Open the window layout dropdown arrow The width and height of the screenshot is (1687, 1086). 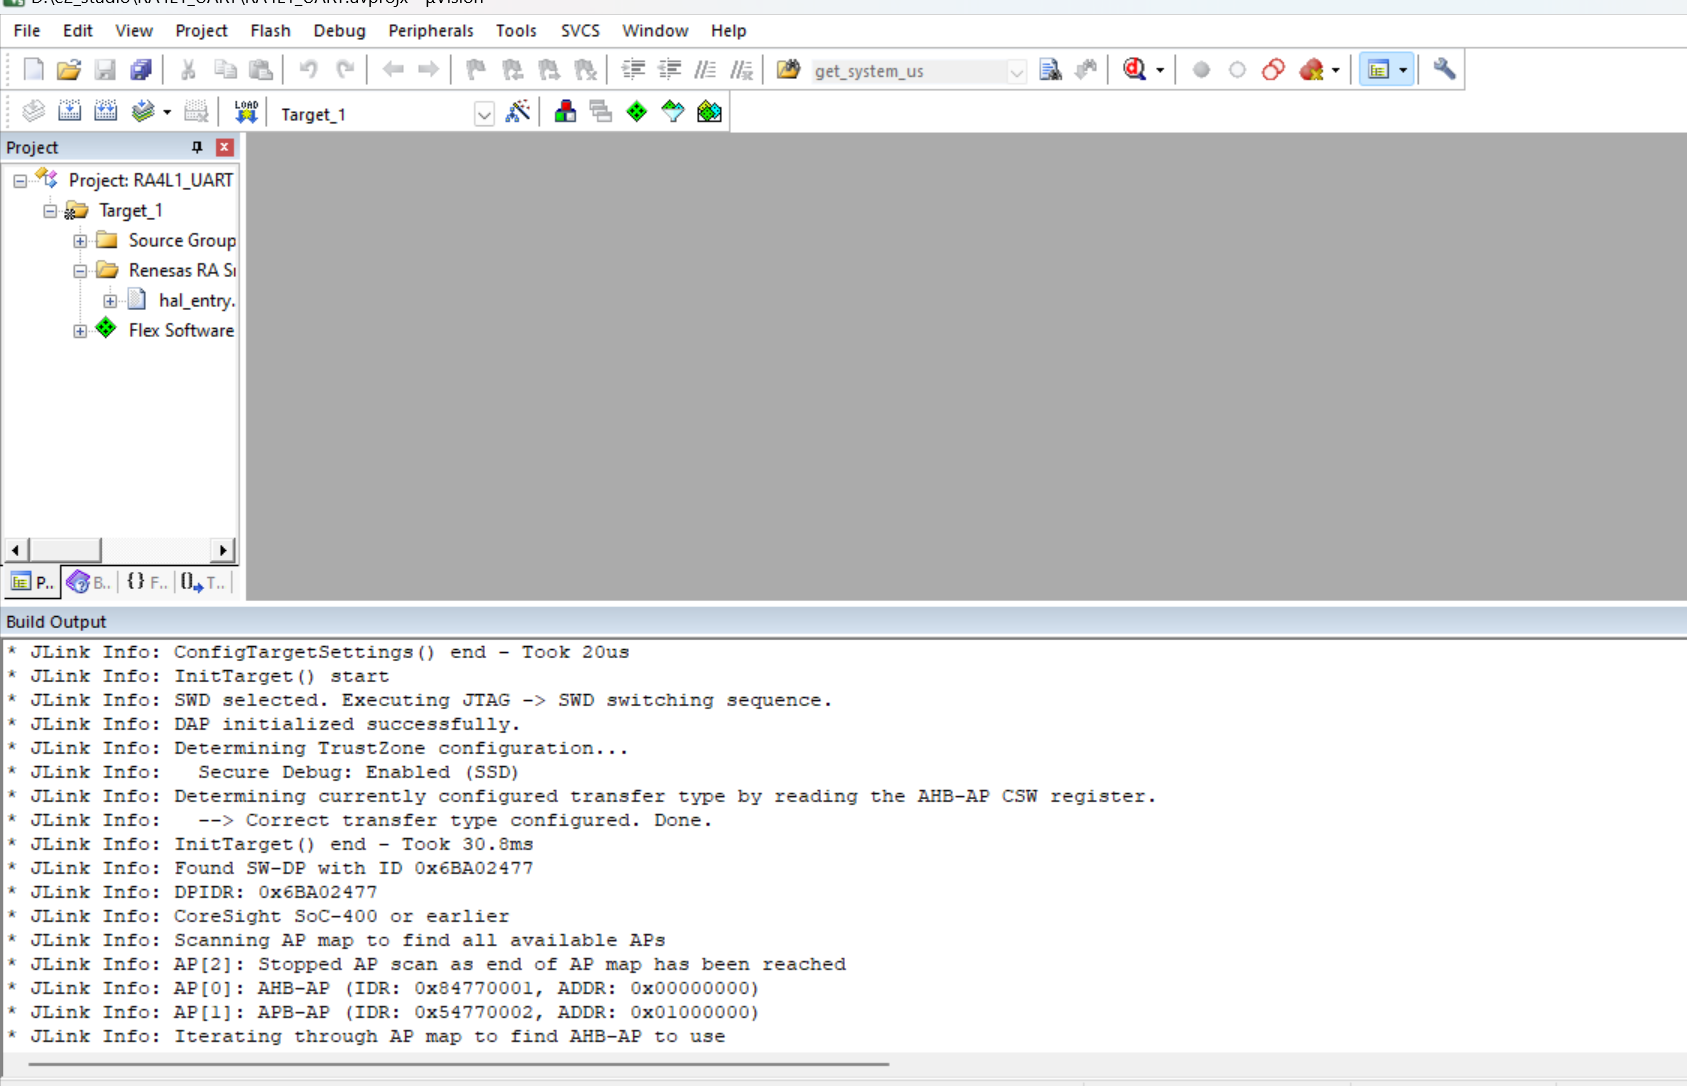[1403, 70]
